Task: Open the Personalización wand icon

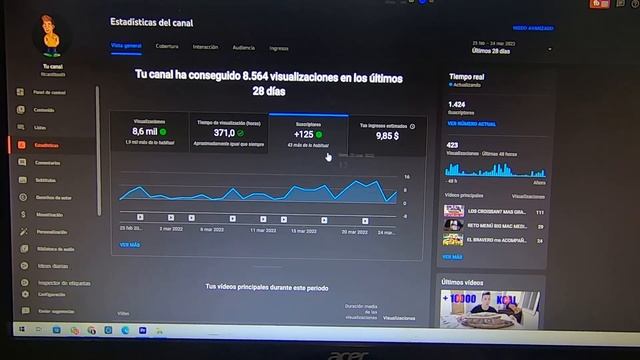Action: point(24,231)
